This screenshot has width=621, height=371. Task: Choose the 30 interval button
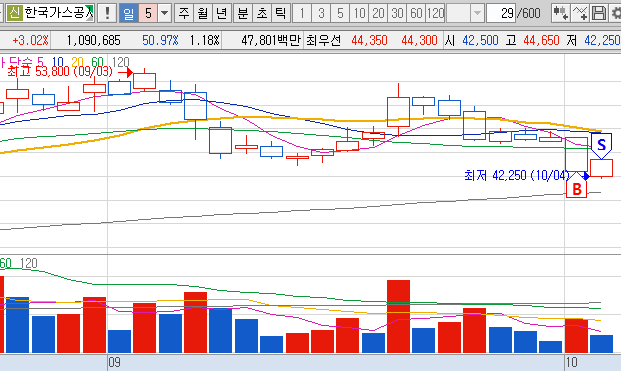click(x=397, y=13)
